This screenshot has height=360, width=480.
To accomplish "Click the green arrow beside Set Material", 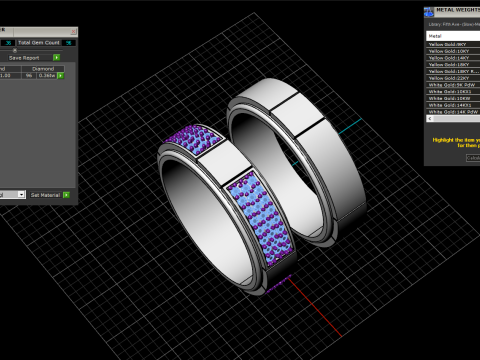I will [x=66, y=195].
